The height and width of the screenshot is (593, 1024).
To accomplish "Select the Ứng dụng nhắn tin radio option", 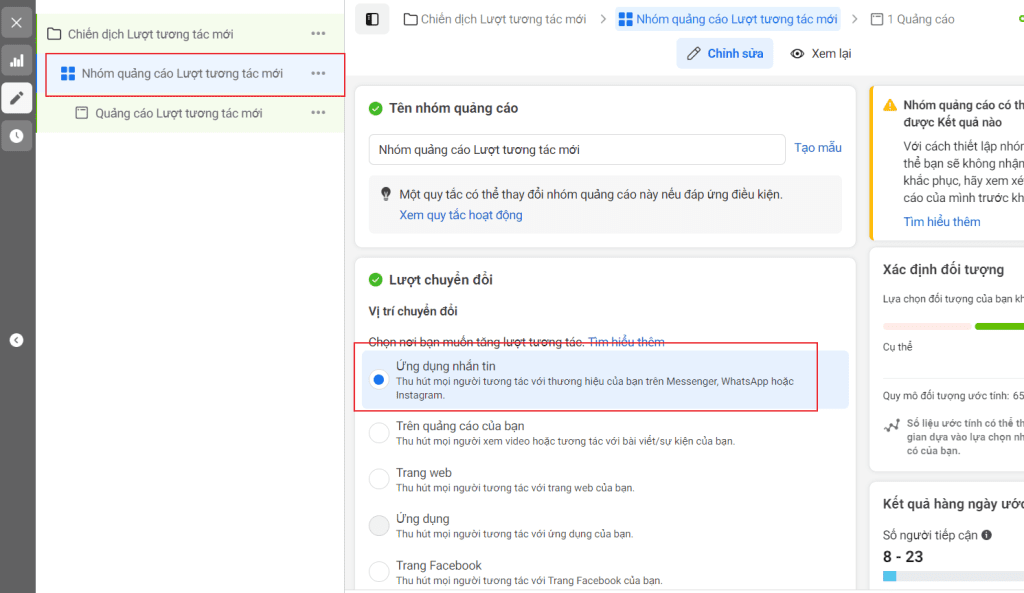I will click(x=379, y=379).
